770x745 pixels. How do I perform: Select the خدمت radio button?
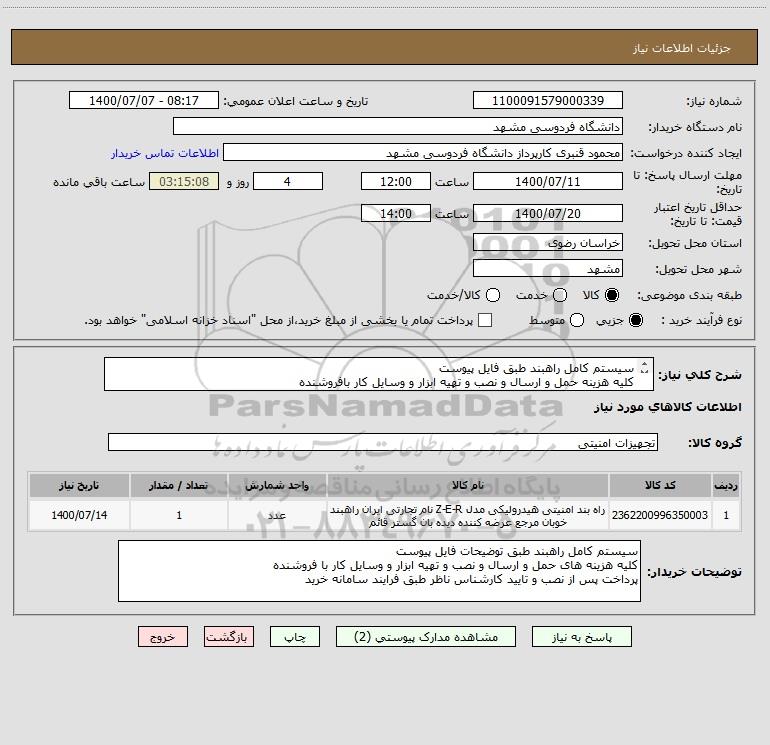click(560, 295)
